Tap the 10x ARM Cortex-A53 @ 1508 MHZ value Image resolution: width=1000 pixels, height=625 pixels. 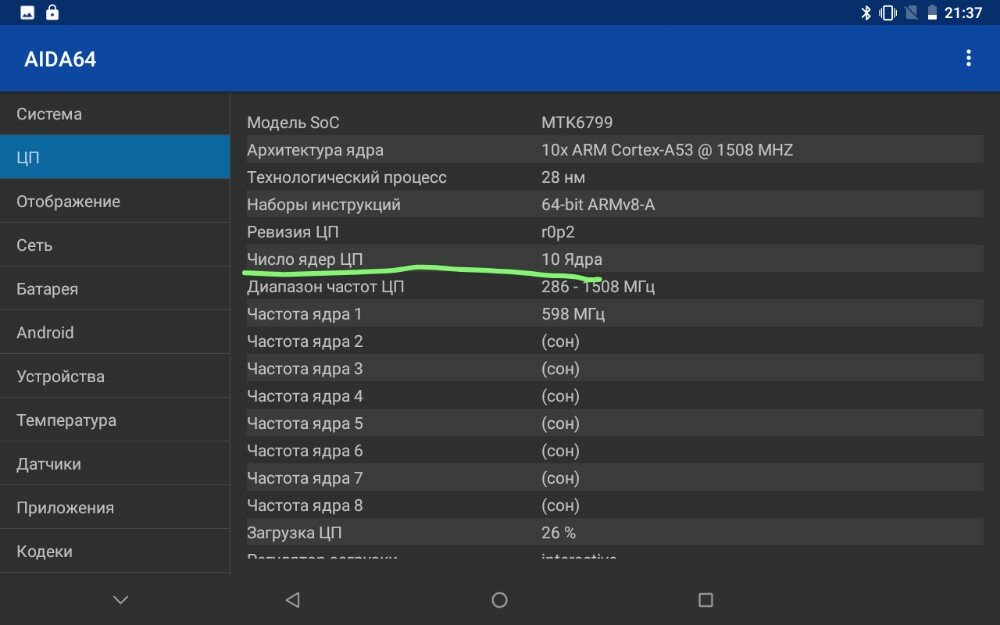click(667, 150)
